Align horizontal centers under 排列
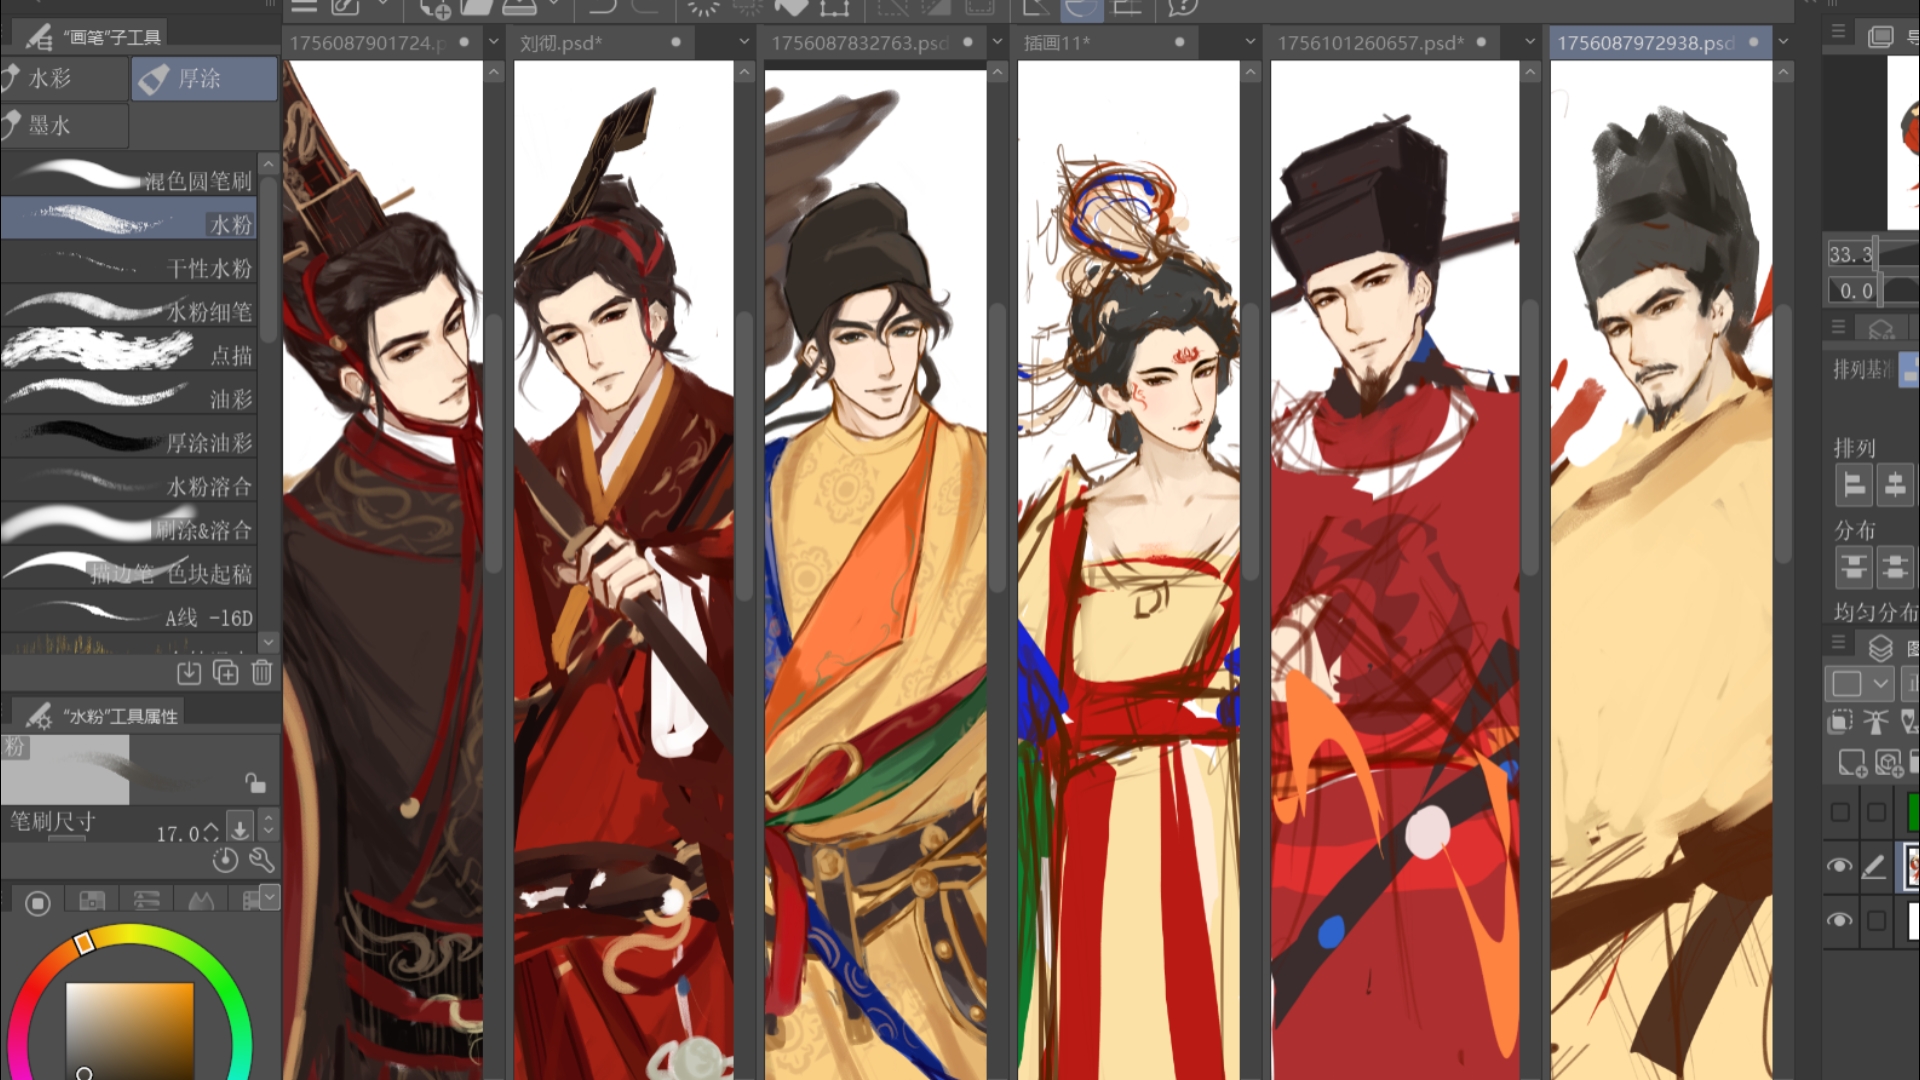1920x1080 pixels. click(x=1895, y=486)
